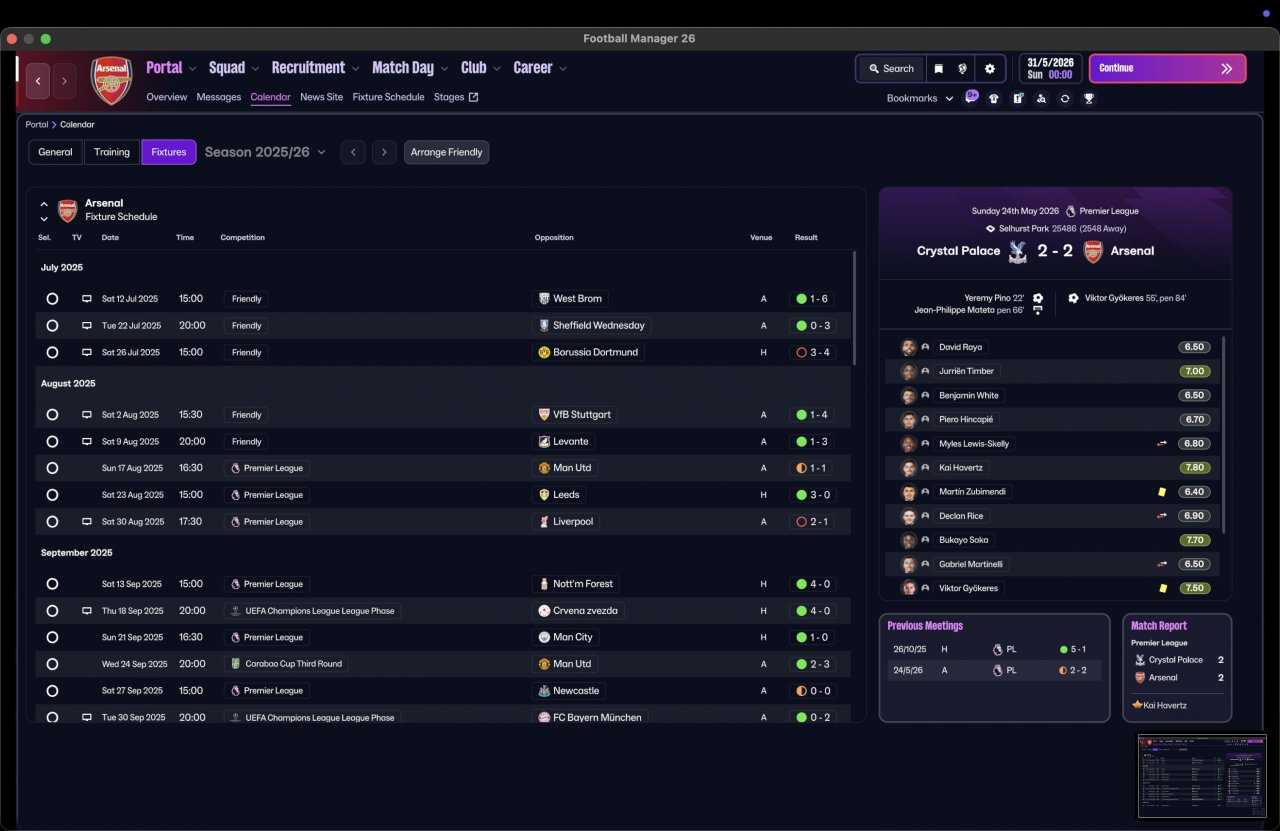
Task: Click the up chevron beside the Arsenal schedule
Action: [44, 204]
